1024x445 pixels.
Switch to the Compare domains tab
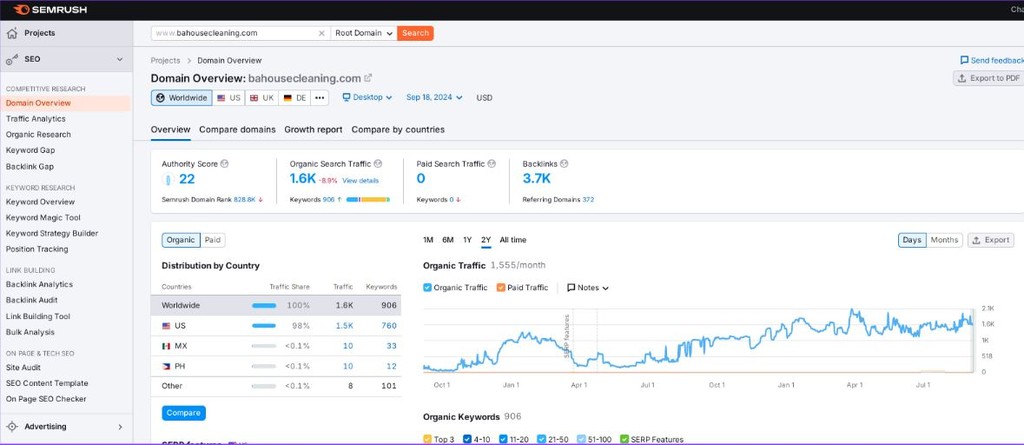point(237,129)
